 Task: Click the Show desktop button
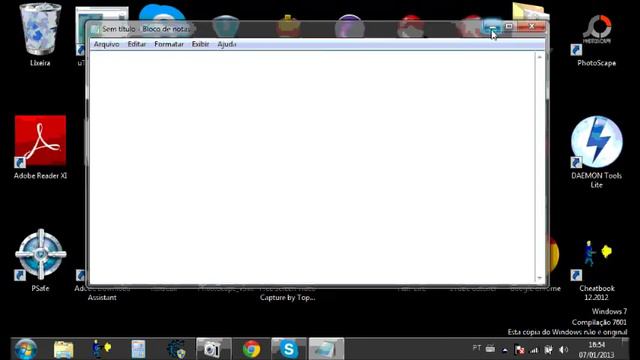point(626,349)
